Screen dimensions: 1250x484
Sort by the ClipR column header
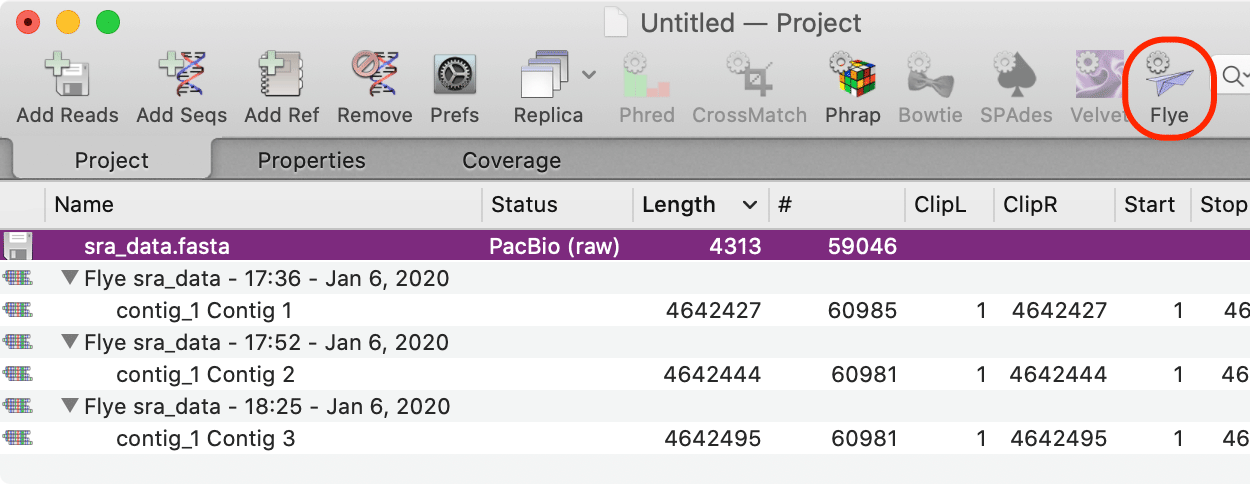click(1053, 205)
